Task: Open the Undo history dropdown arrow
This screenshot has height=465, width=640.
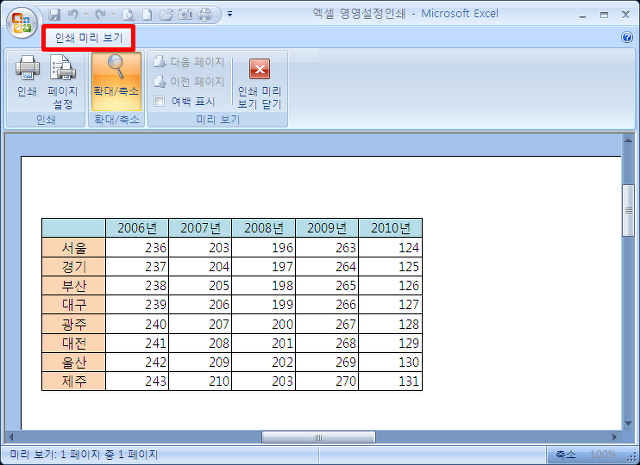Action: 86,15
